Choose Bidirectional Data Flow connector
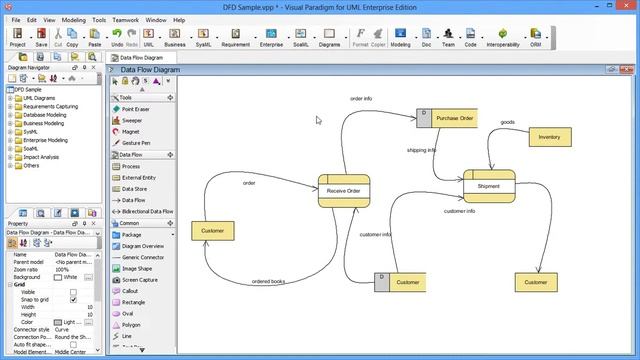Screen dimensions: 640x360 [143, 211]
